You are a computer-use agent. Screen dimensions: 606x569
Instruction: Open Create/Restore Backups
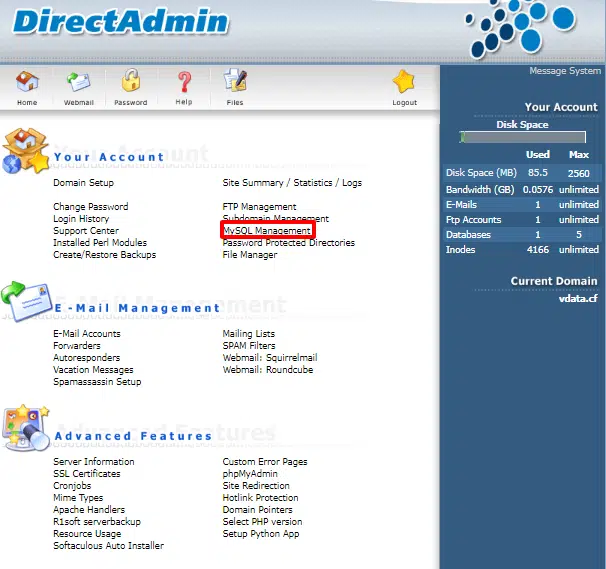pyautogui.click(x=105, y=254)
